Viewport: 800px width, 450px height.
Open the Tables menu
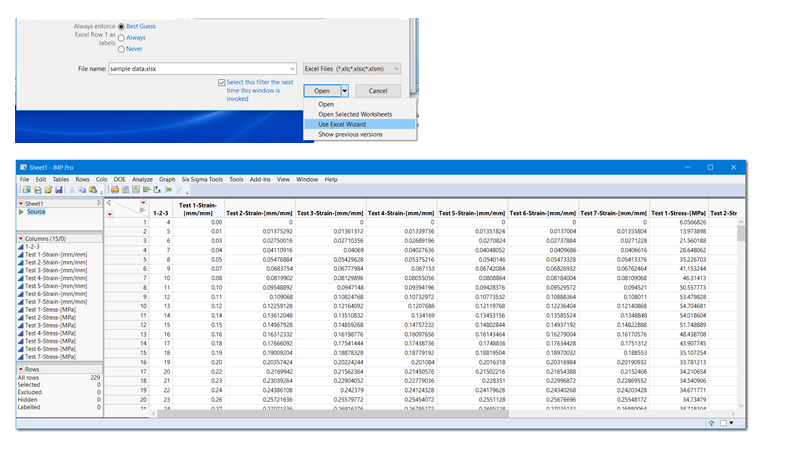(x=61, y=180)
